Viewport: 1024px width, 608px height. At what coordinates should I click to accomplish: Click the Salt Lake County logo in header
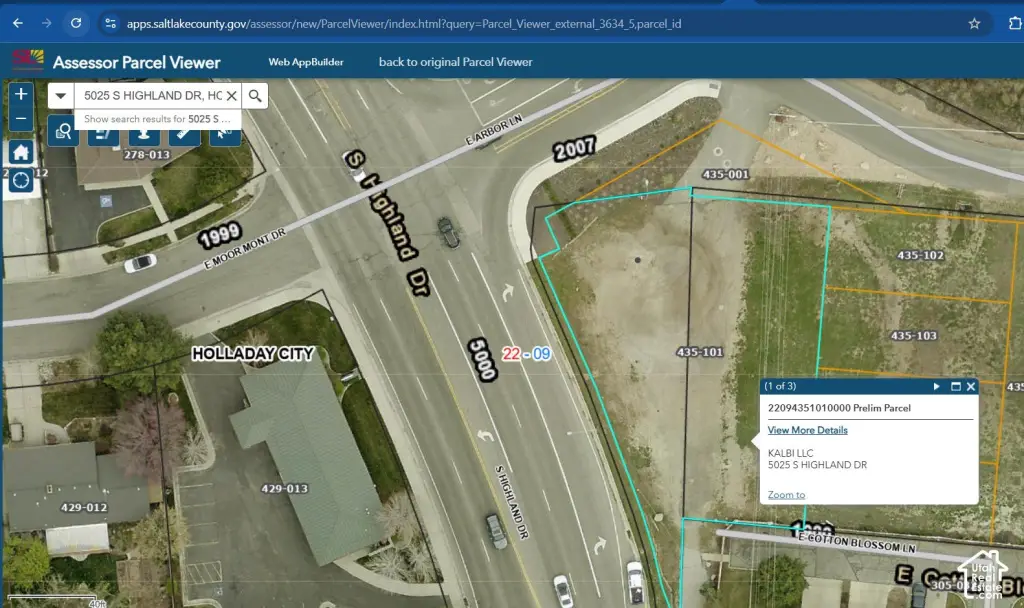[28, 60]
